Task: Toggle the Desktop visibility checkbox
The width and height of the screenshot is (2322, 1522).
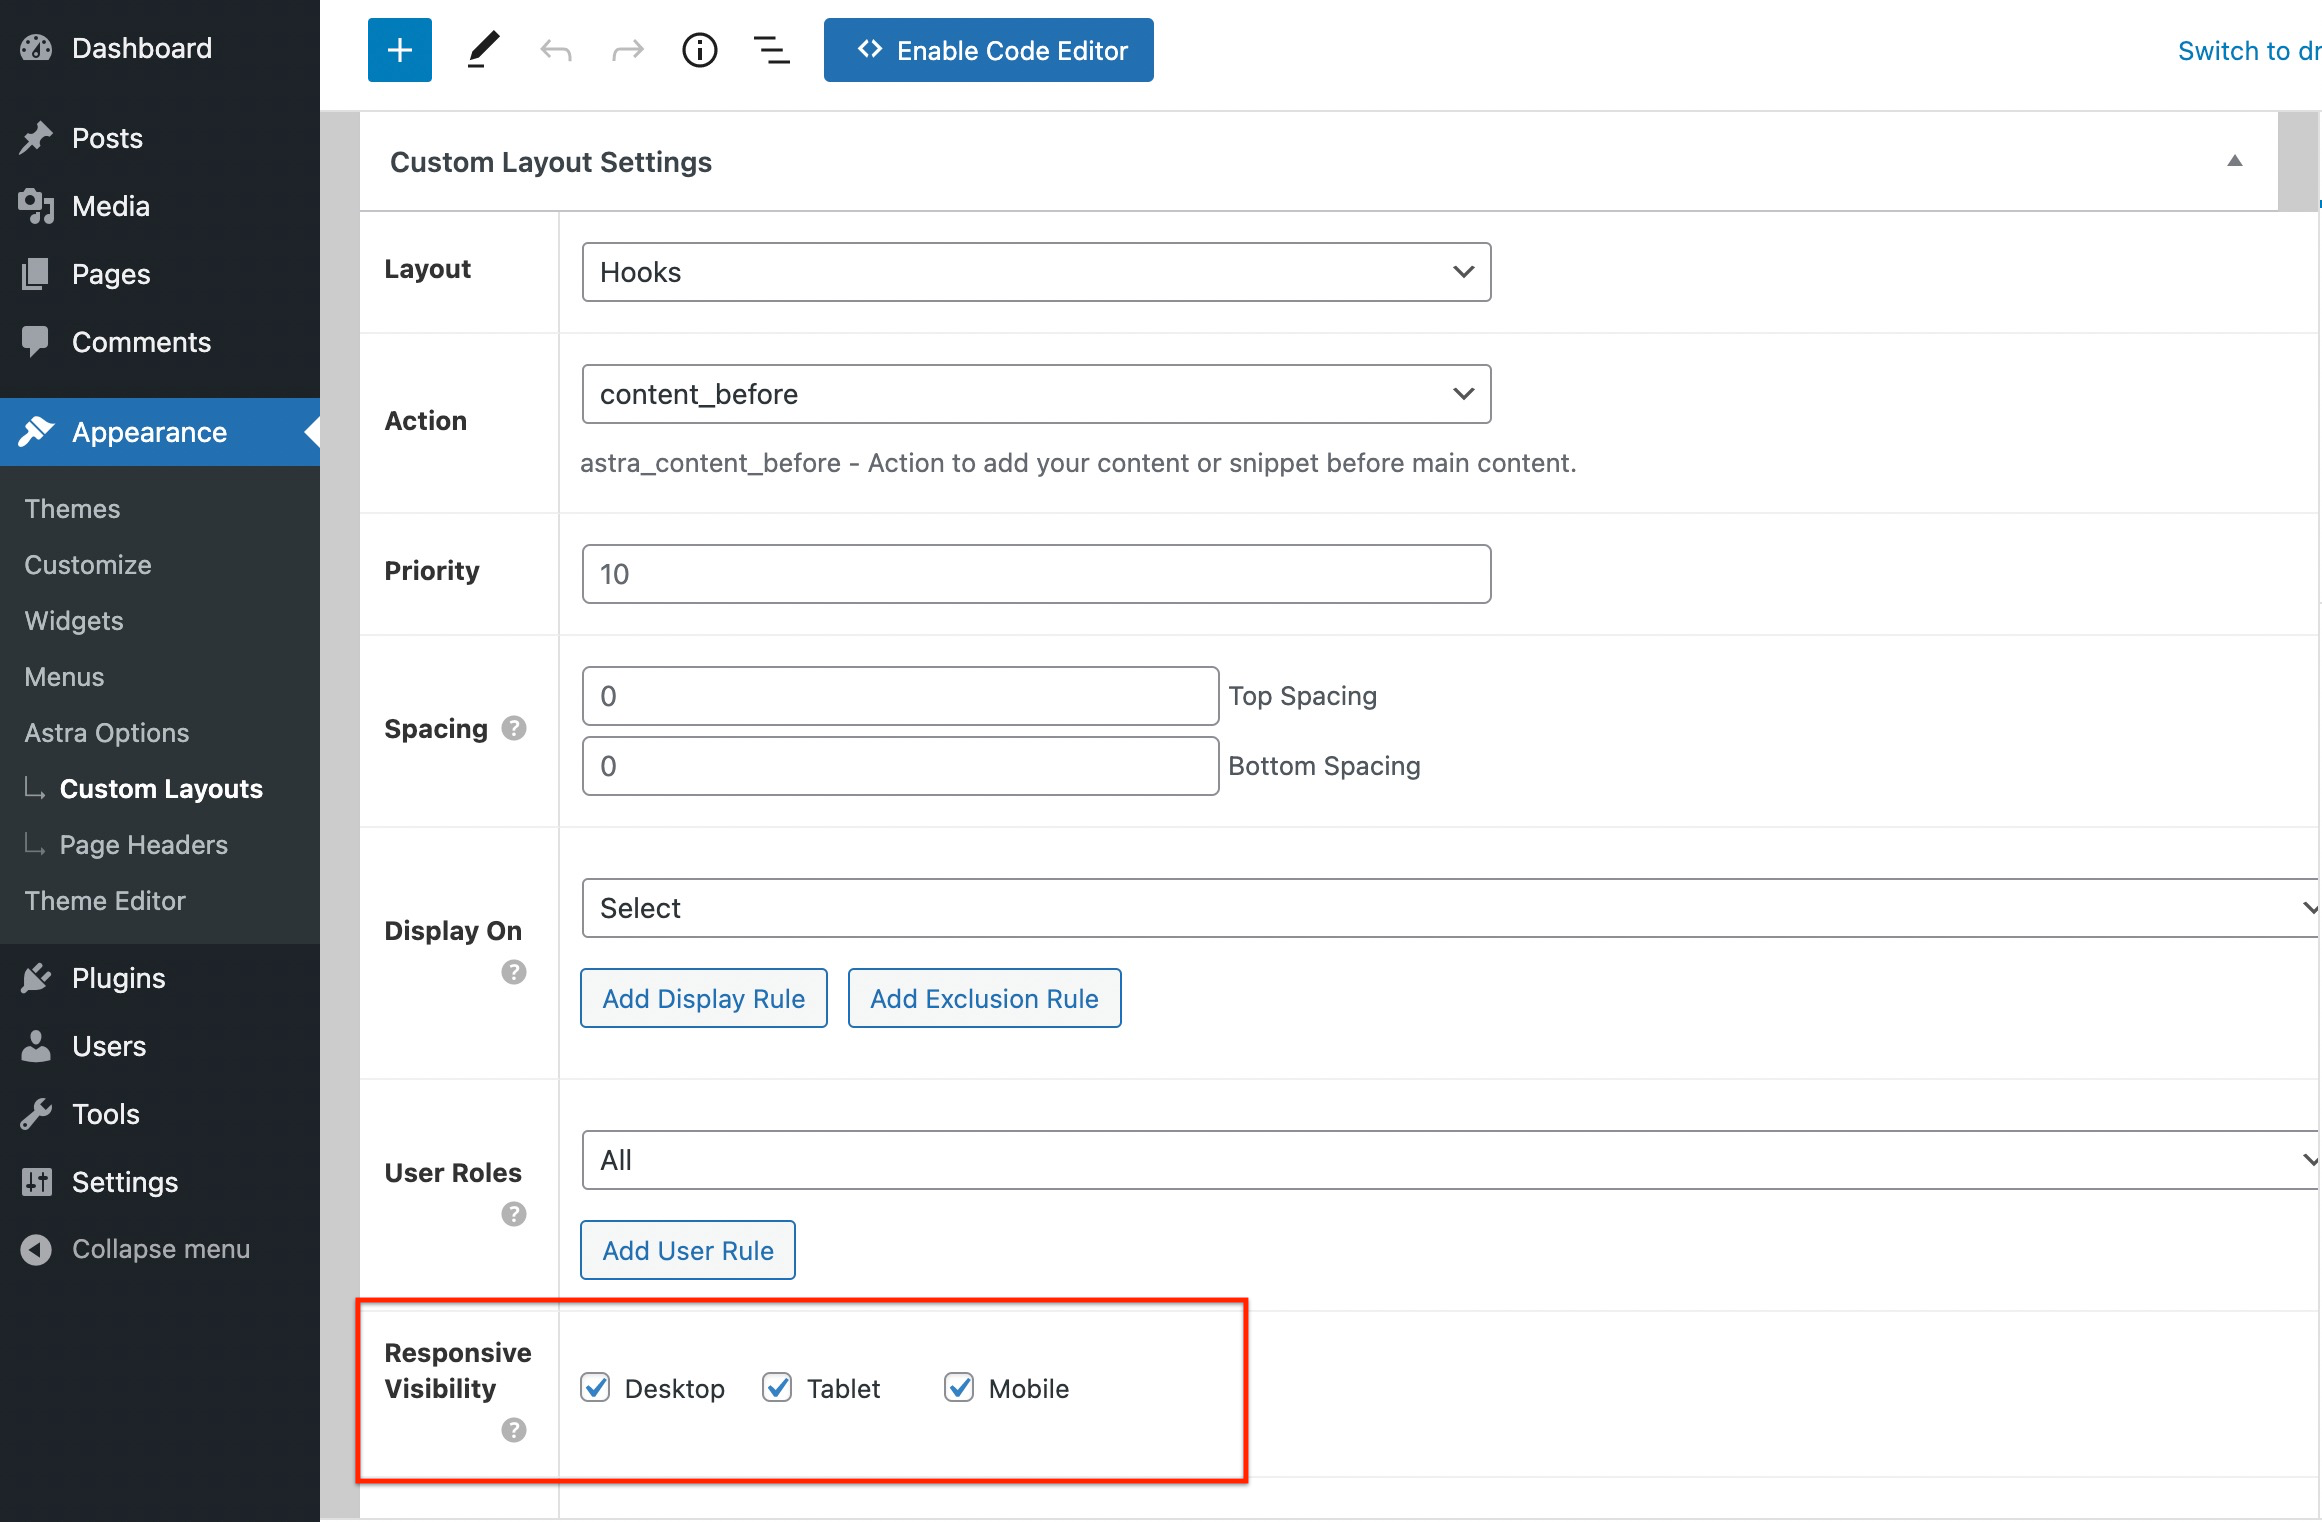Action: 595,1388
